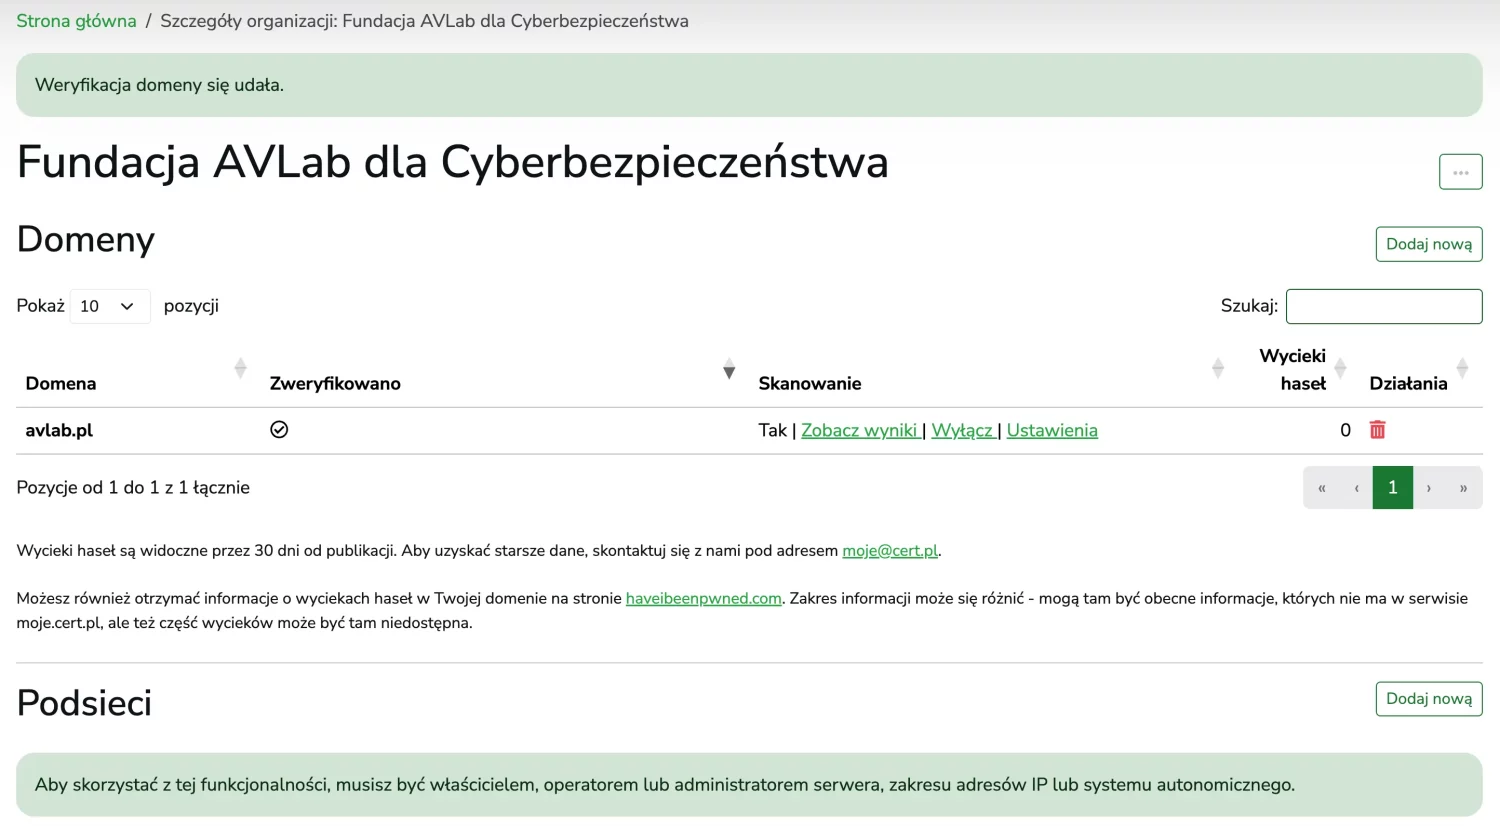1500x826 pixels.
Task: Sort the table by the Działania column
Action: pos(1462,368)
